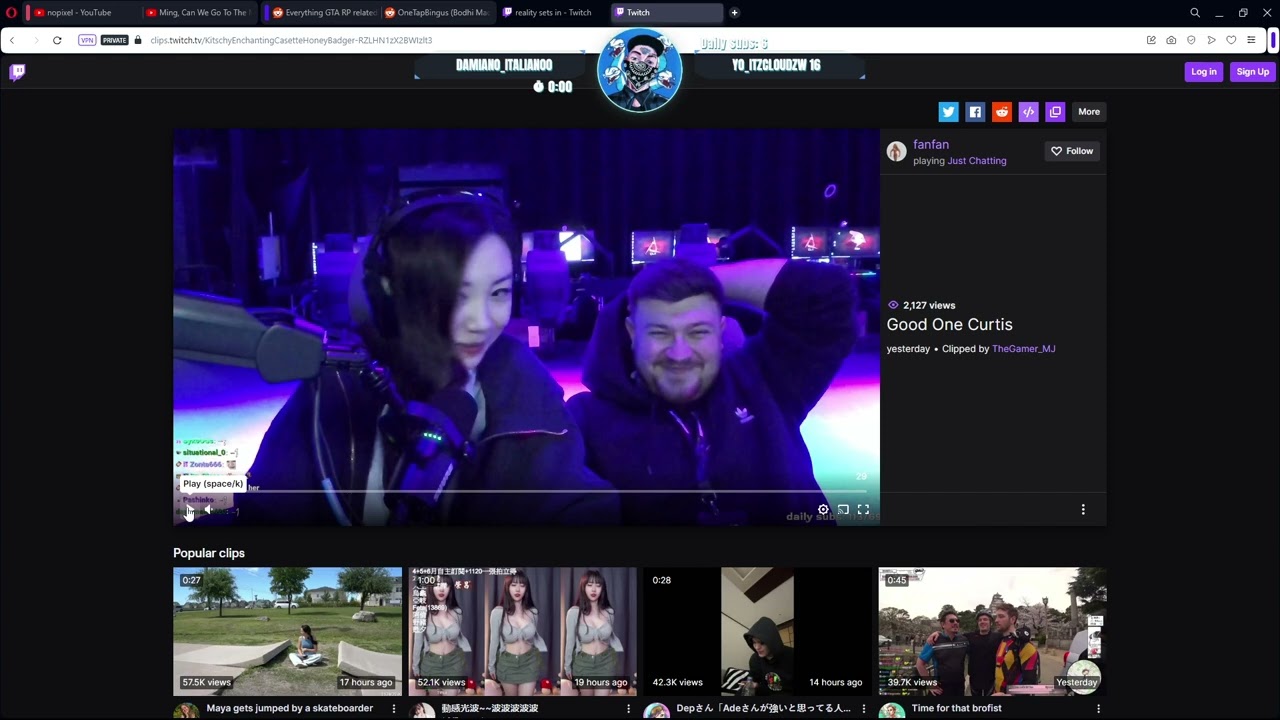Open clip options three-dot menu below Follow
This screenshot has height=720, width=1280.
pos(1083,510)
